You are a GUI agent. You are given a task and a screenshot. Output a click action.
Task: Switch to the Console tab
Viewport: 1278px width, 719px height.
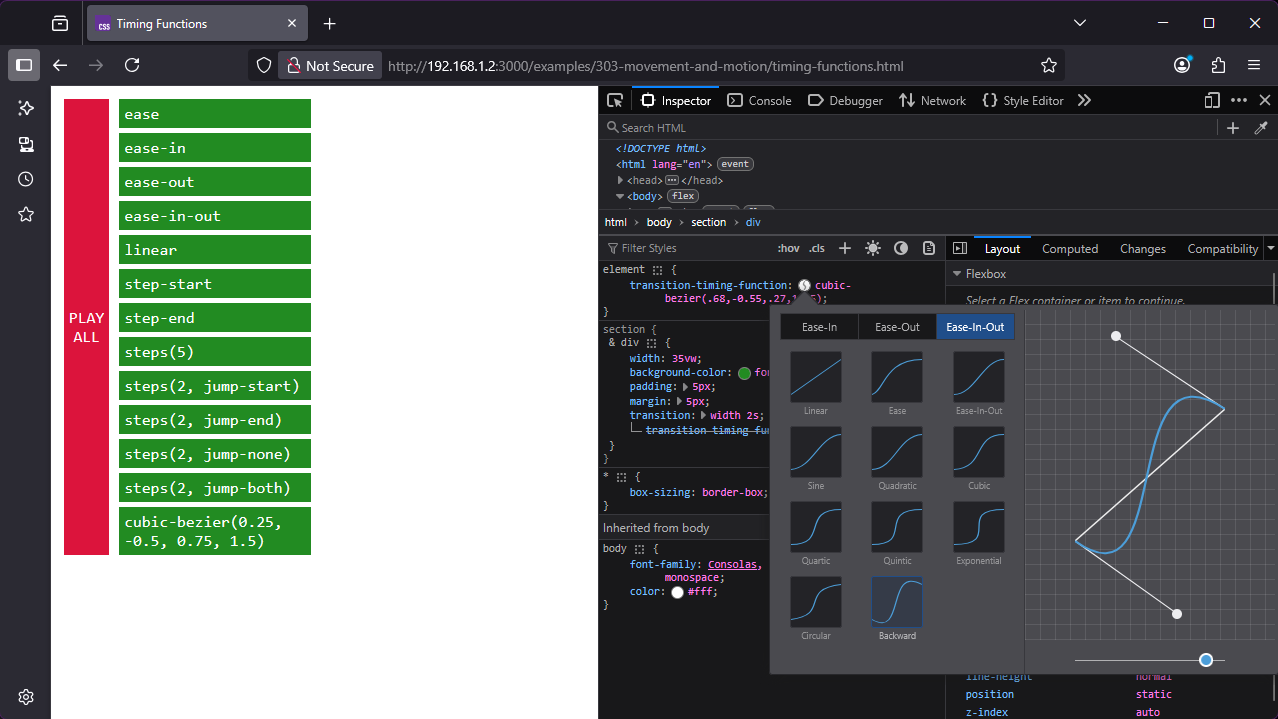point(759,100)
